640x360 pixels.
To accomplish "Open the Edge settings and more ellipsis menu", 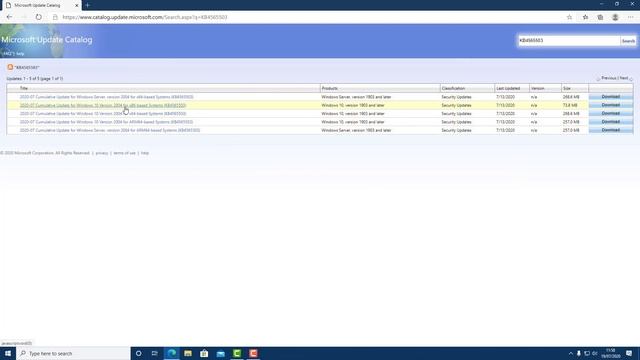I will click(x=631, y=17).
